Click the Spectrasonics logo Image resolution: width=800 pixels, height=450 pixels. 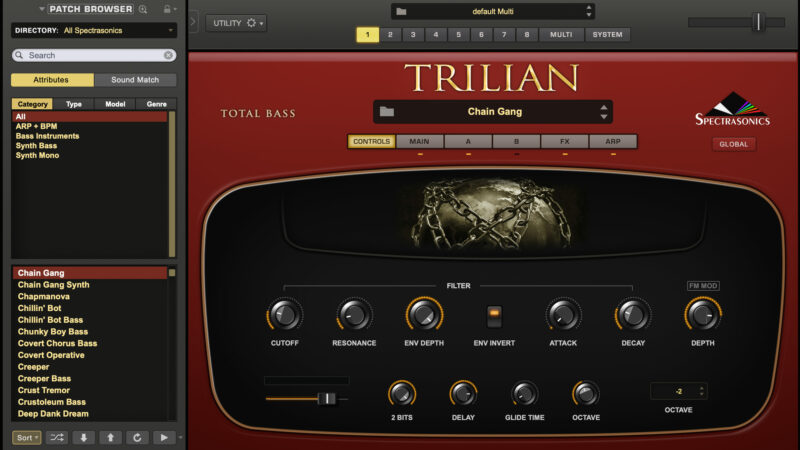click(x=733, y=109)
